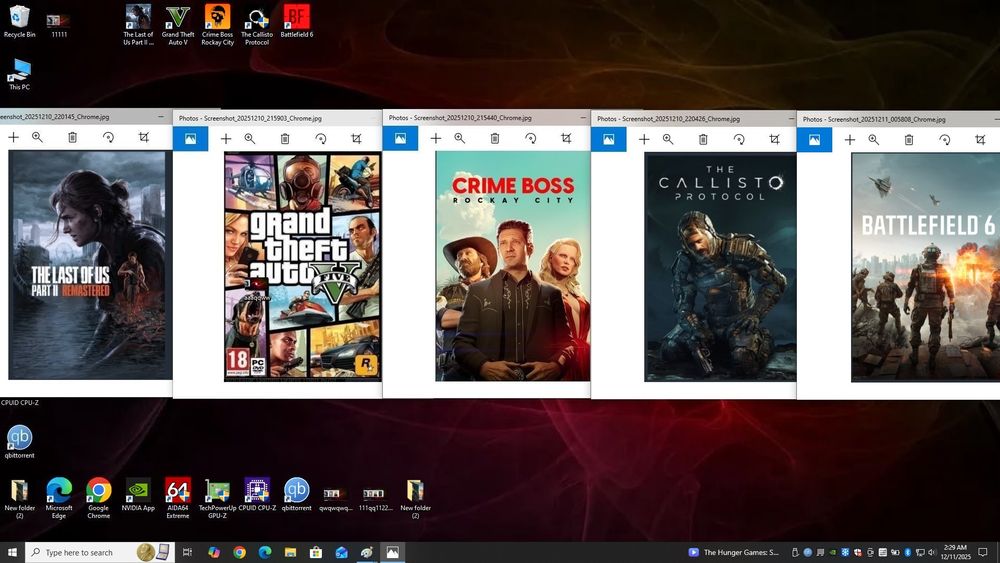Delete the Grand Theft Auto V screenshot using the trash icon
Viewport: 1000px width, 563px height.
pyautogui.click(x=285, y=139)
